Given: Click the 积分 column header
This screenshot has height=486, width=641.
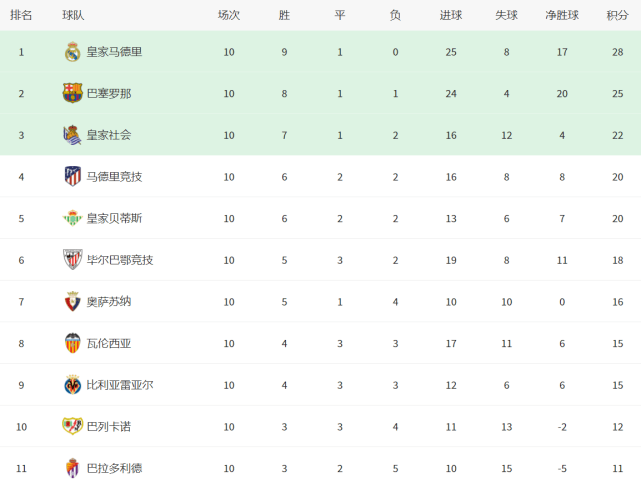Looking at the screenshot, I should click(617, 15).
